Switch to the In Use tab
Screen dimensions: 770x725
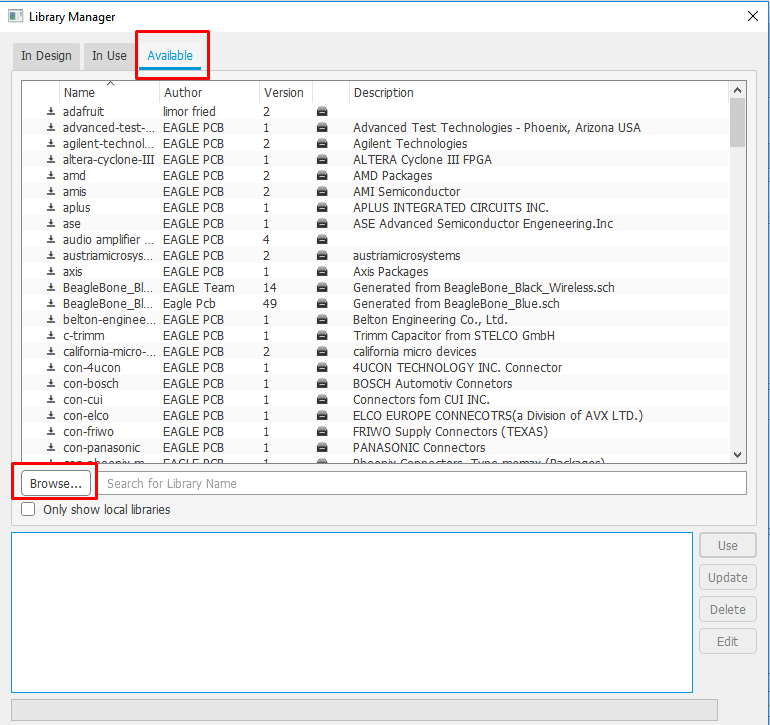[109, 56]
